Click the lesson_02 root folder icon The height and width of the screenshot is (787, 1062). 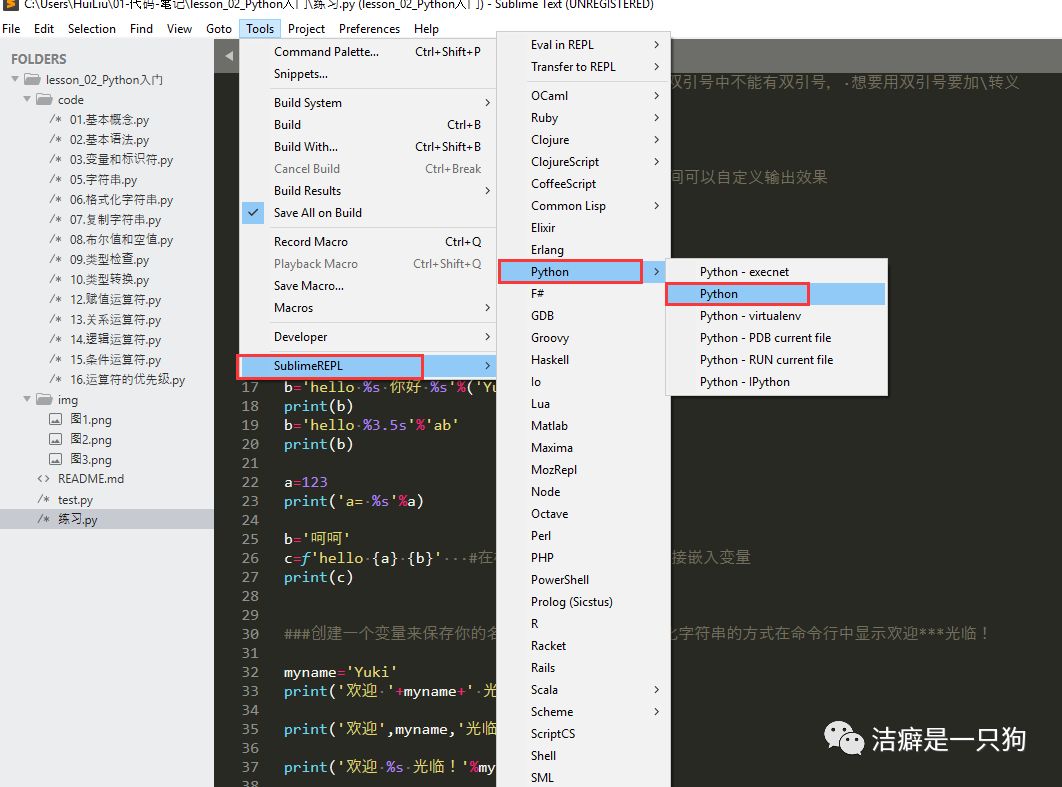click(x=32, y=79)
